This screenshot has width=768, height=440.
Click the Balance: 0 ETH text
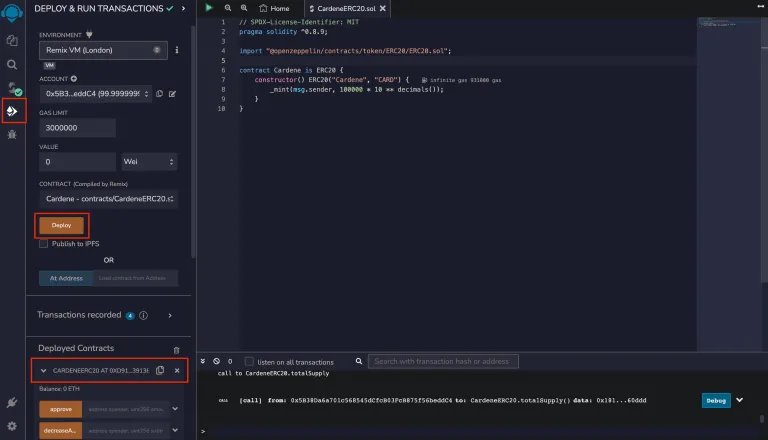59,389
